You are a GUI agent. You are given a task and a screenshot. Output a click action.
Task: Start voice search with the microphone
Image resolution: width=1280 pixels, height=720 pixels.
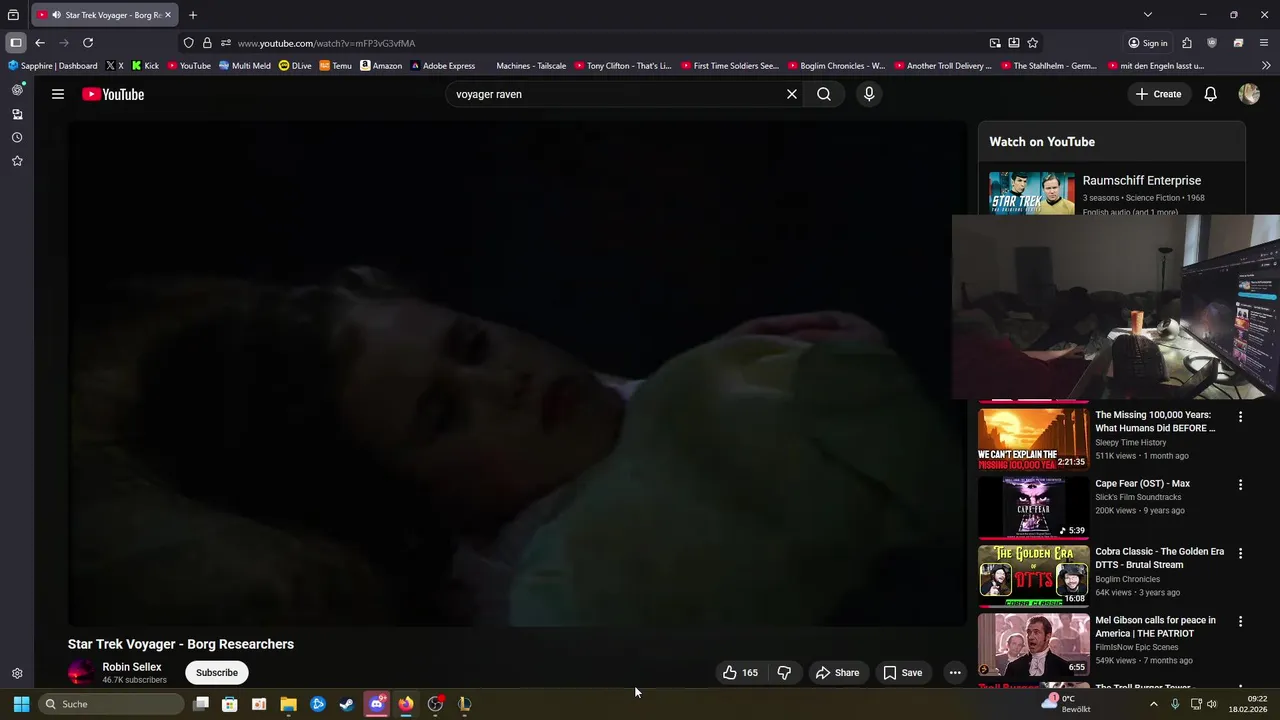point(869,94)
